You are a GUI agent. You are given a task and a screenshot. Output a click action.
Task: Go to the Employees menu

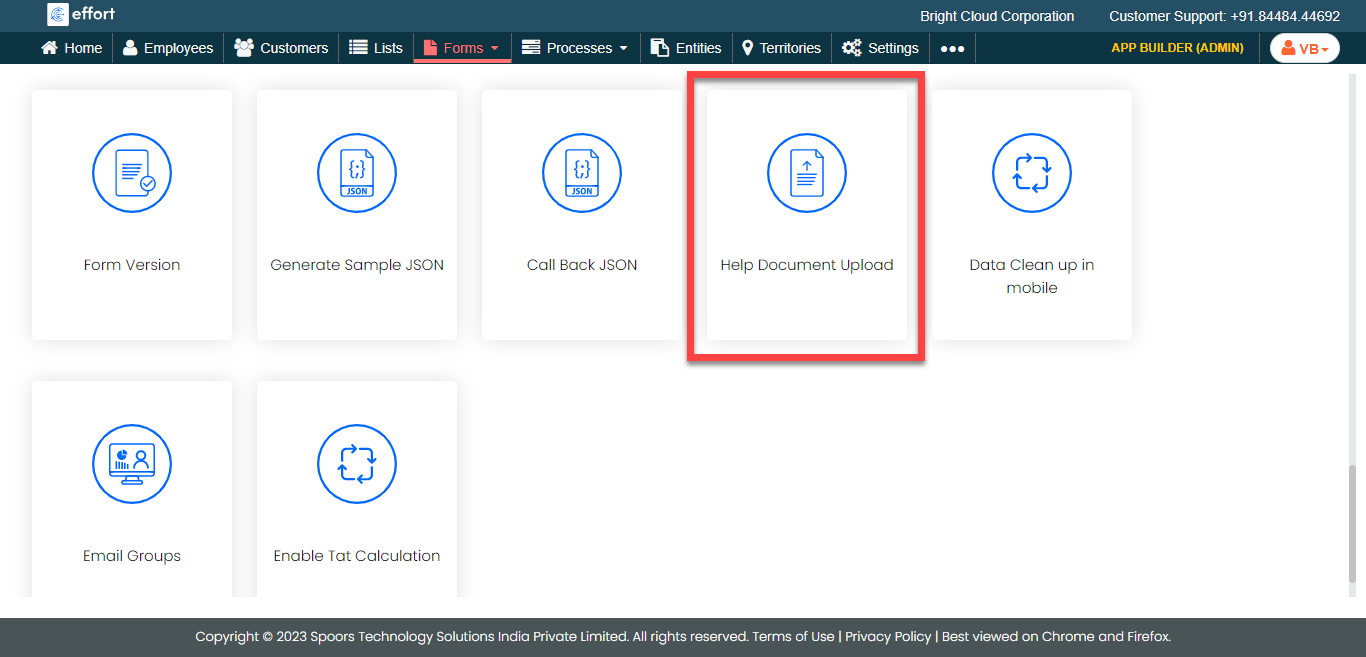point(168,48)
